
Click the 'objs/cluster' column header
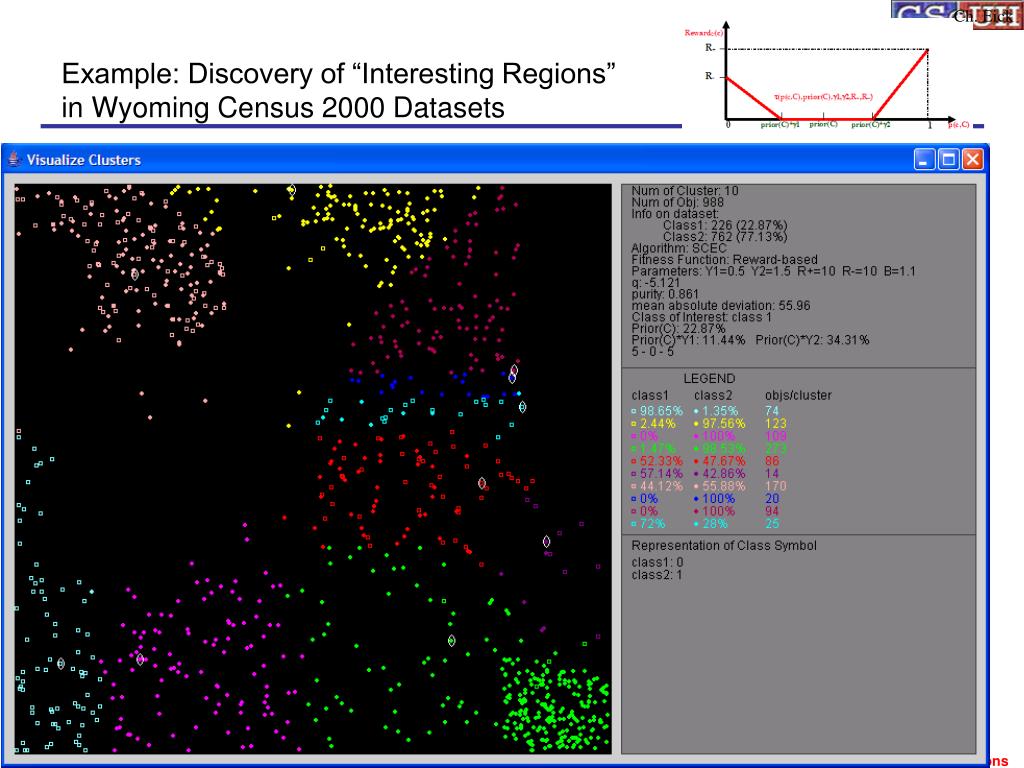tap(798, 396)
